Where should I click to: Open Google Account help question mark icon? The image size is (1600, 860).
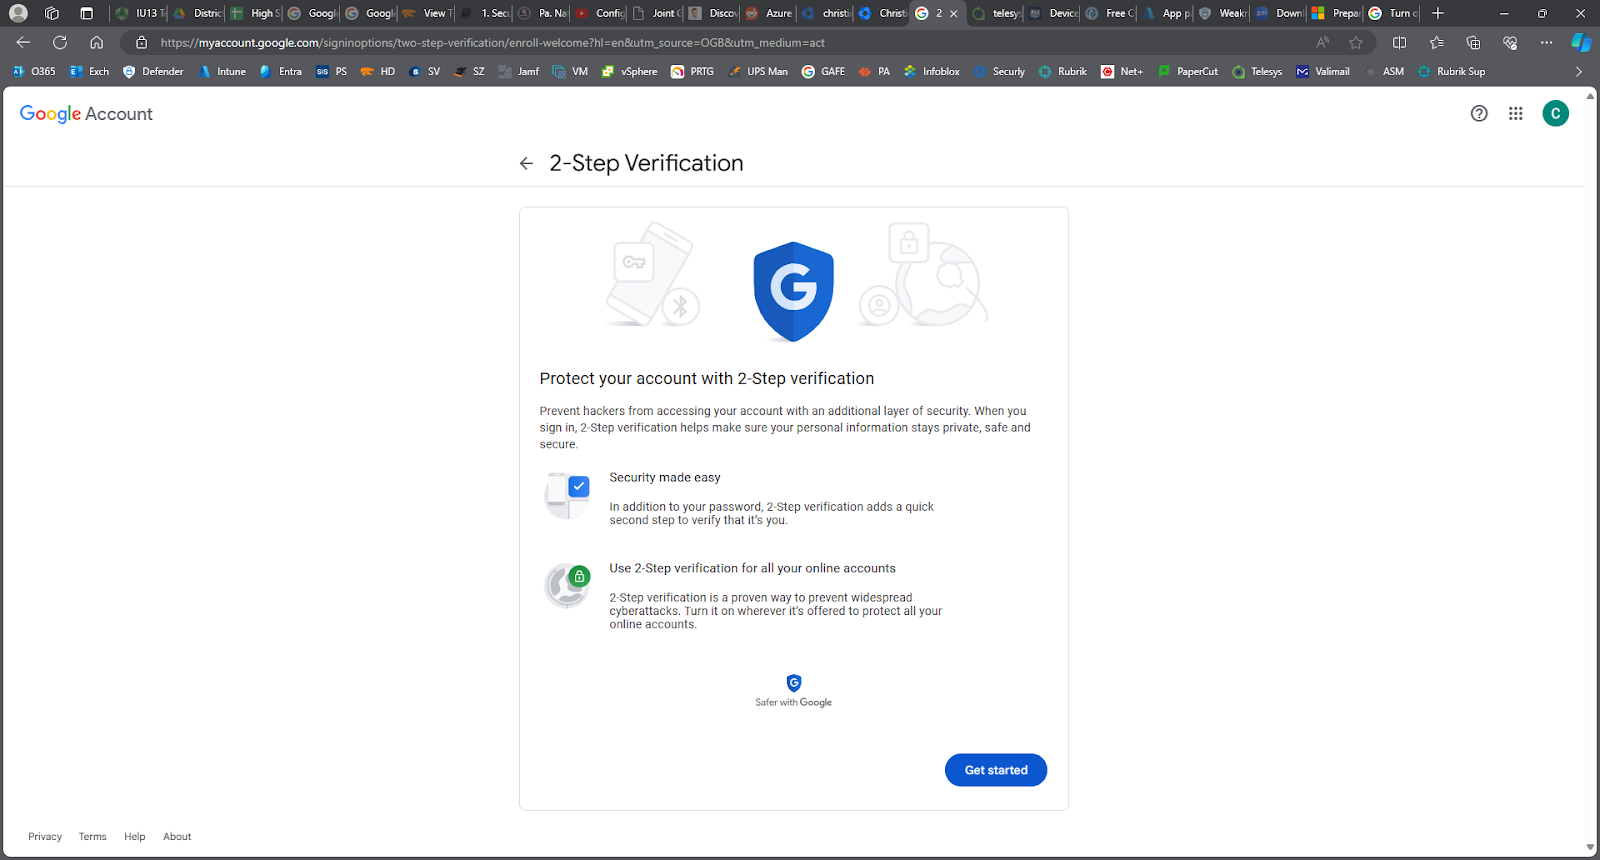(x=1479, y=114)
